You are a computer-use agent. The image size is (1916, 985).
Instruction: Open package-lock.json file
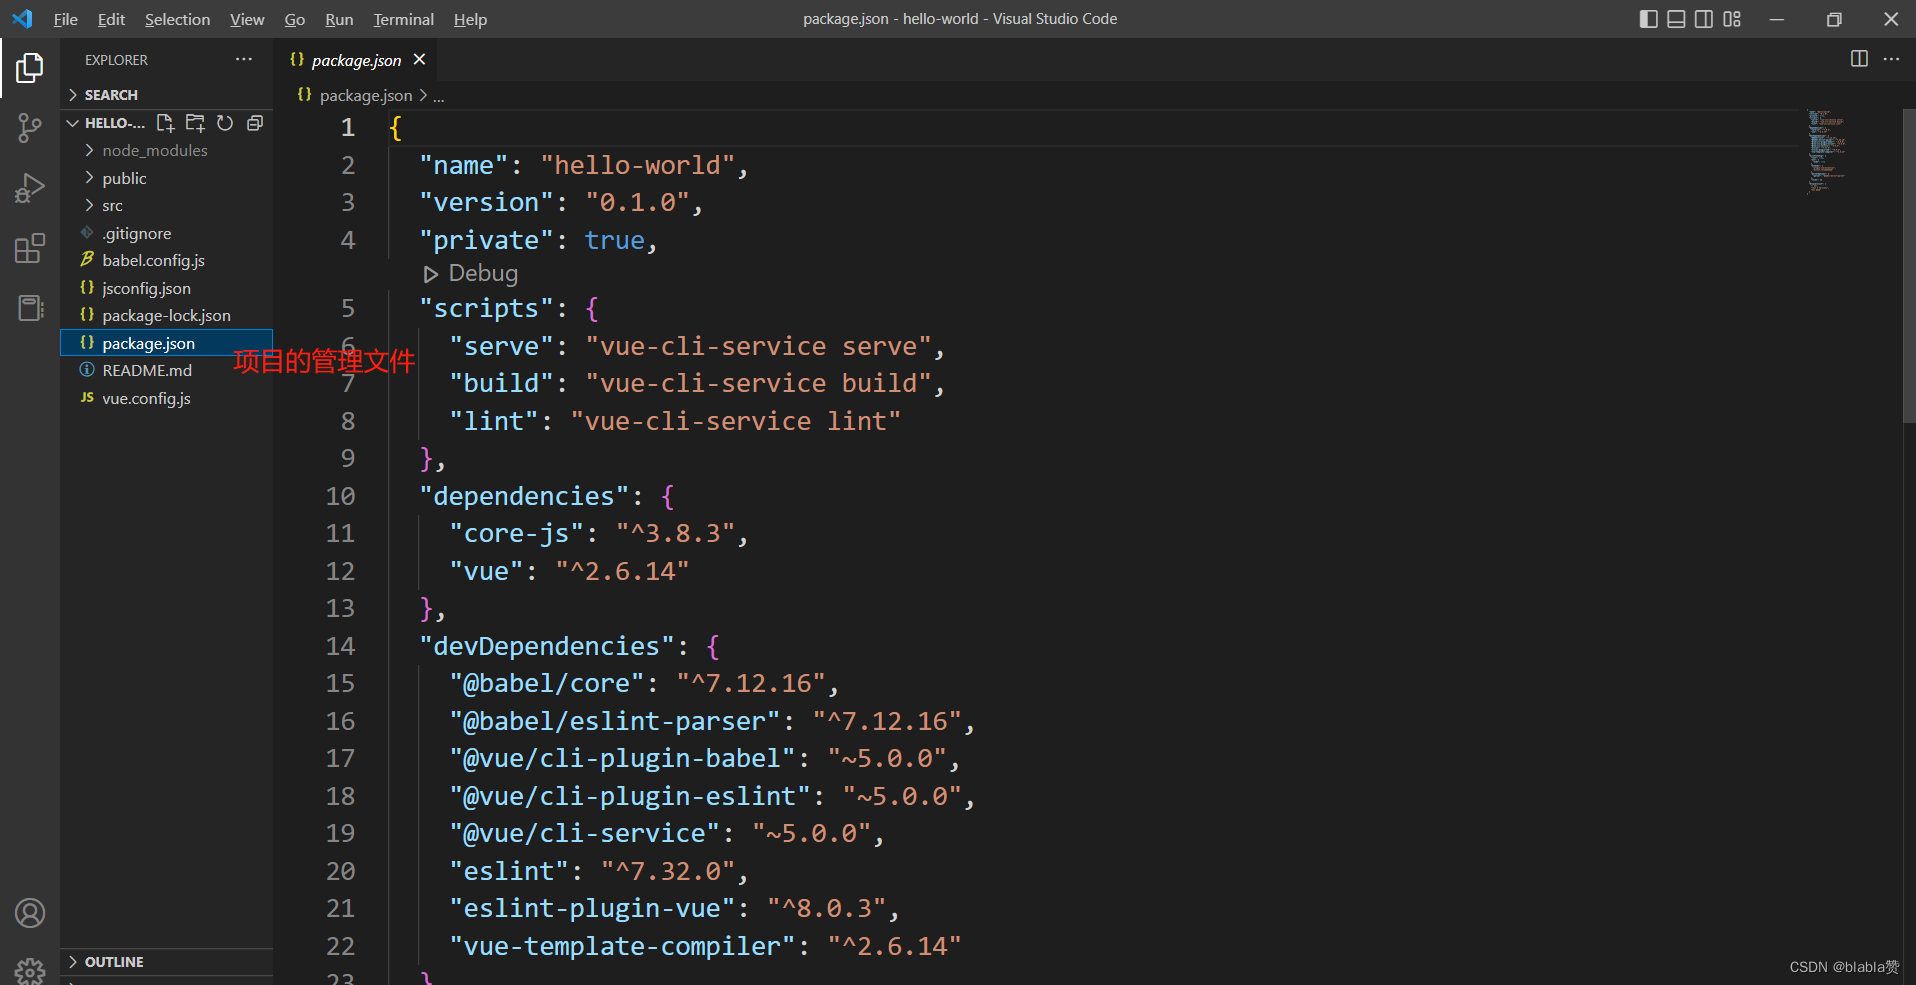pos(166,316)
